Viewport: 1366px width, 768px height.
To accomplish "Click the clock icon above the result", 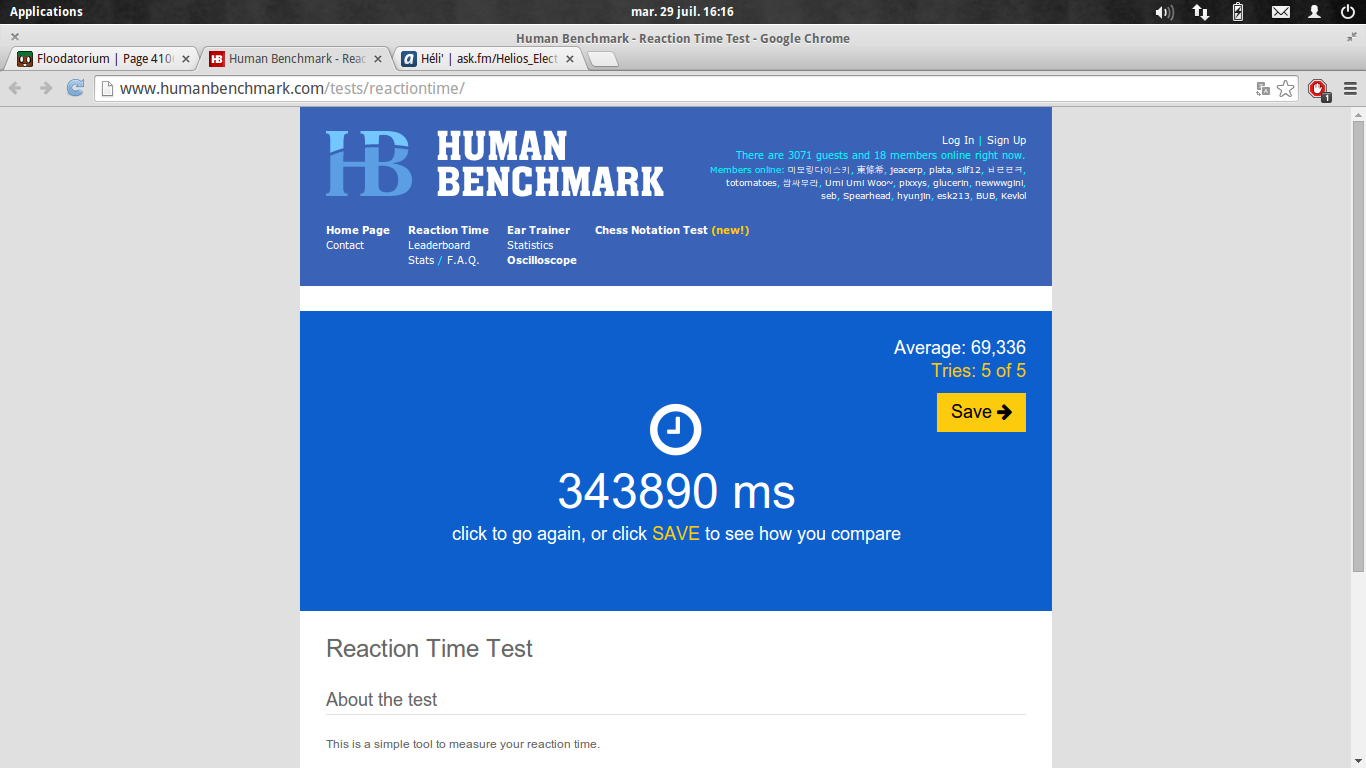I will 675,430.
